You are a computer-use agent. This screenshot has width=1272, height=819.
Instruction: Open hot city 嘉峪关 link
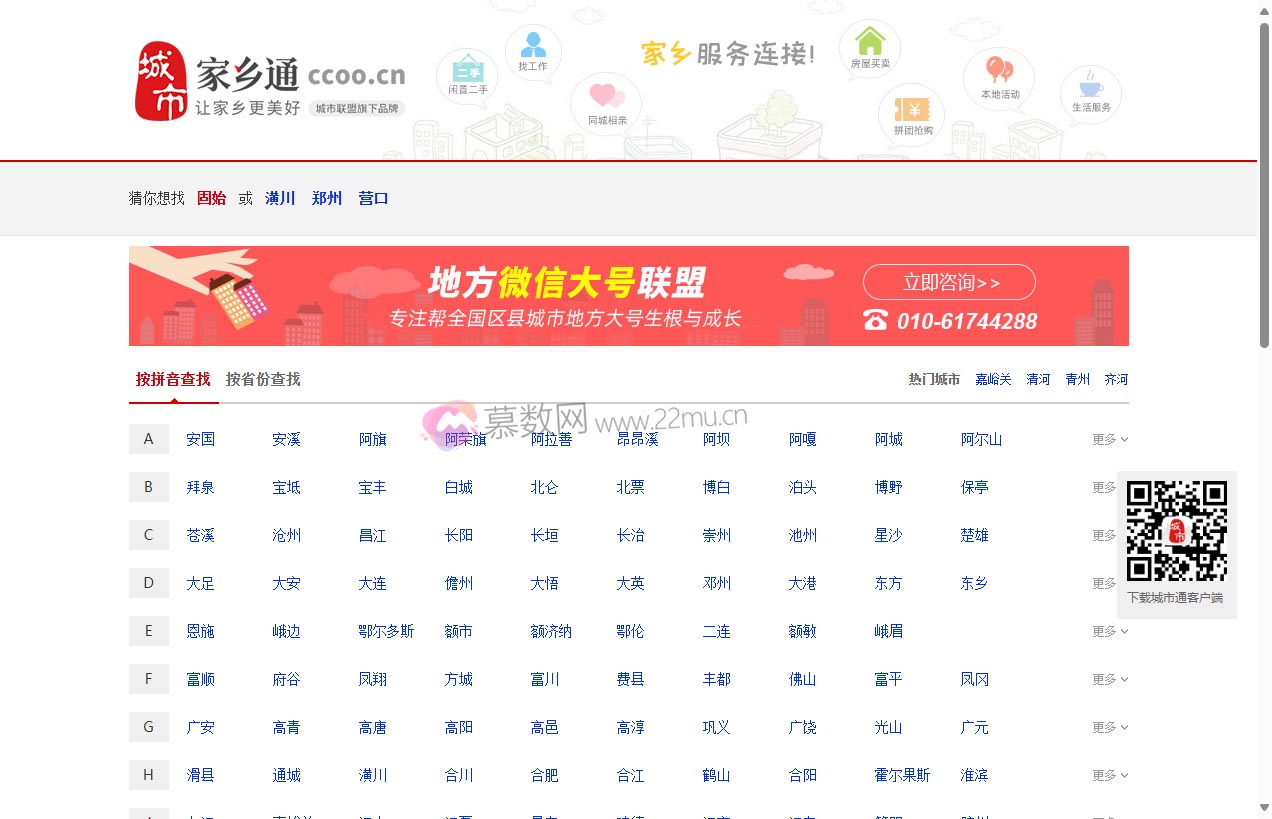(993, 379)
